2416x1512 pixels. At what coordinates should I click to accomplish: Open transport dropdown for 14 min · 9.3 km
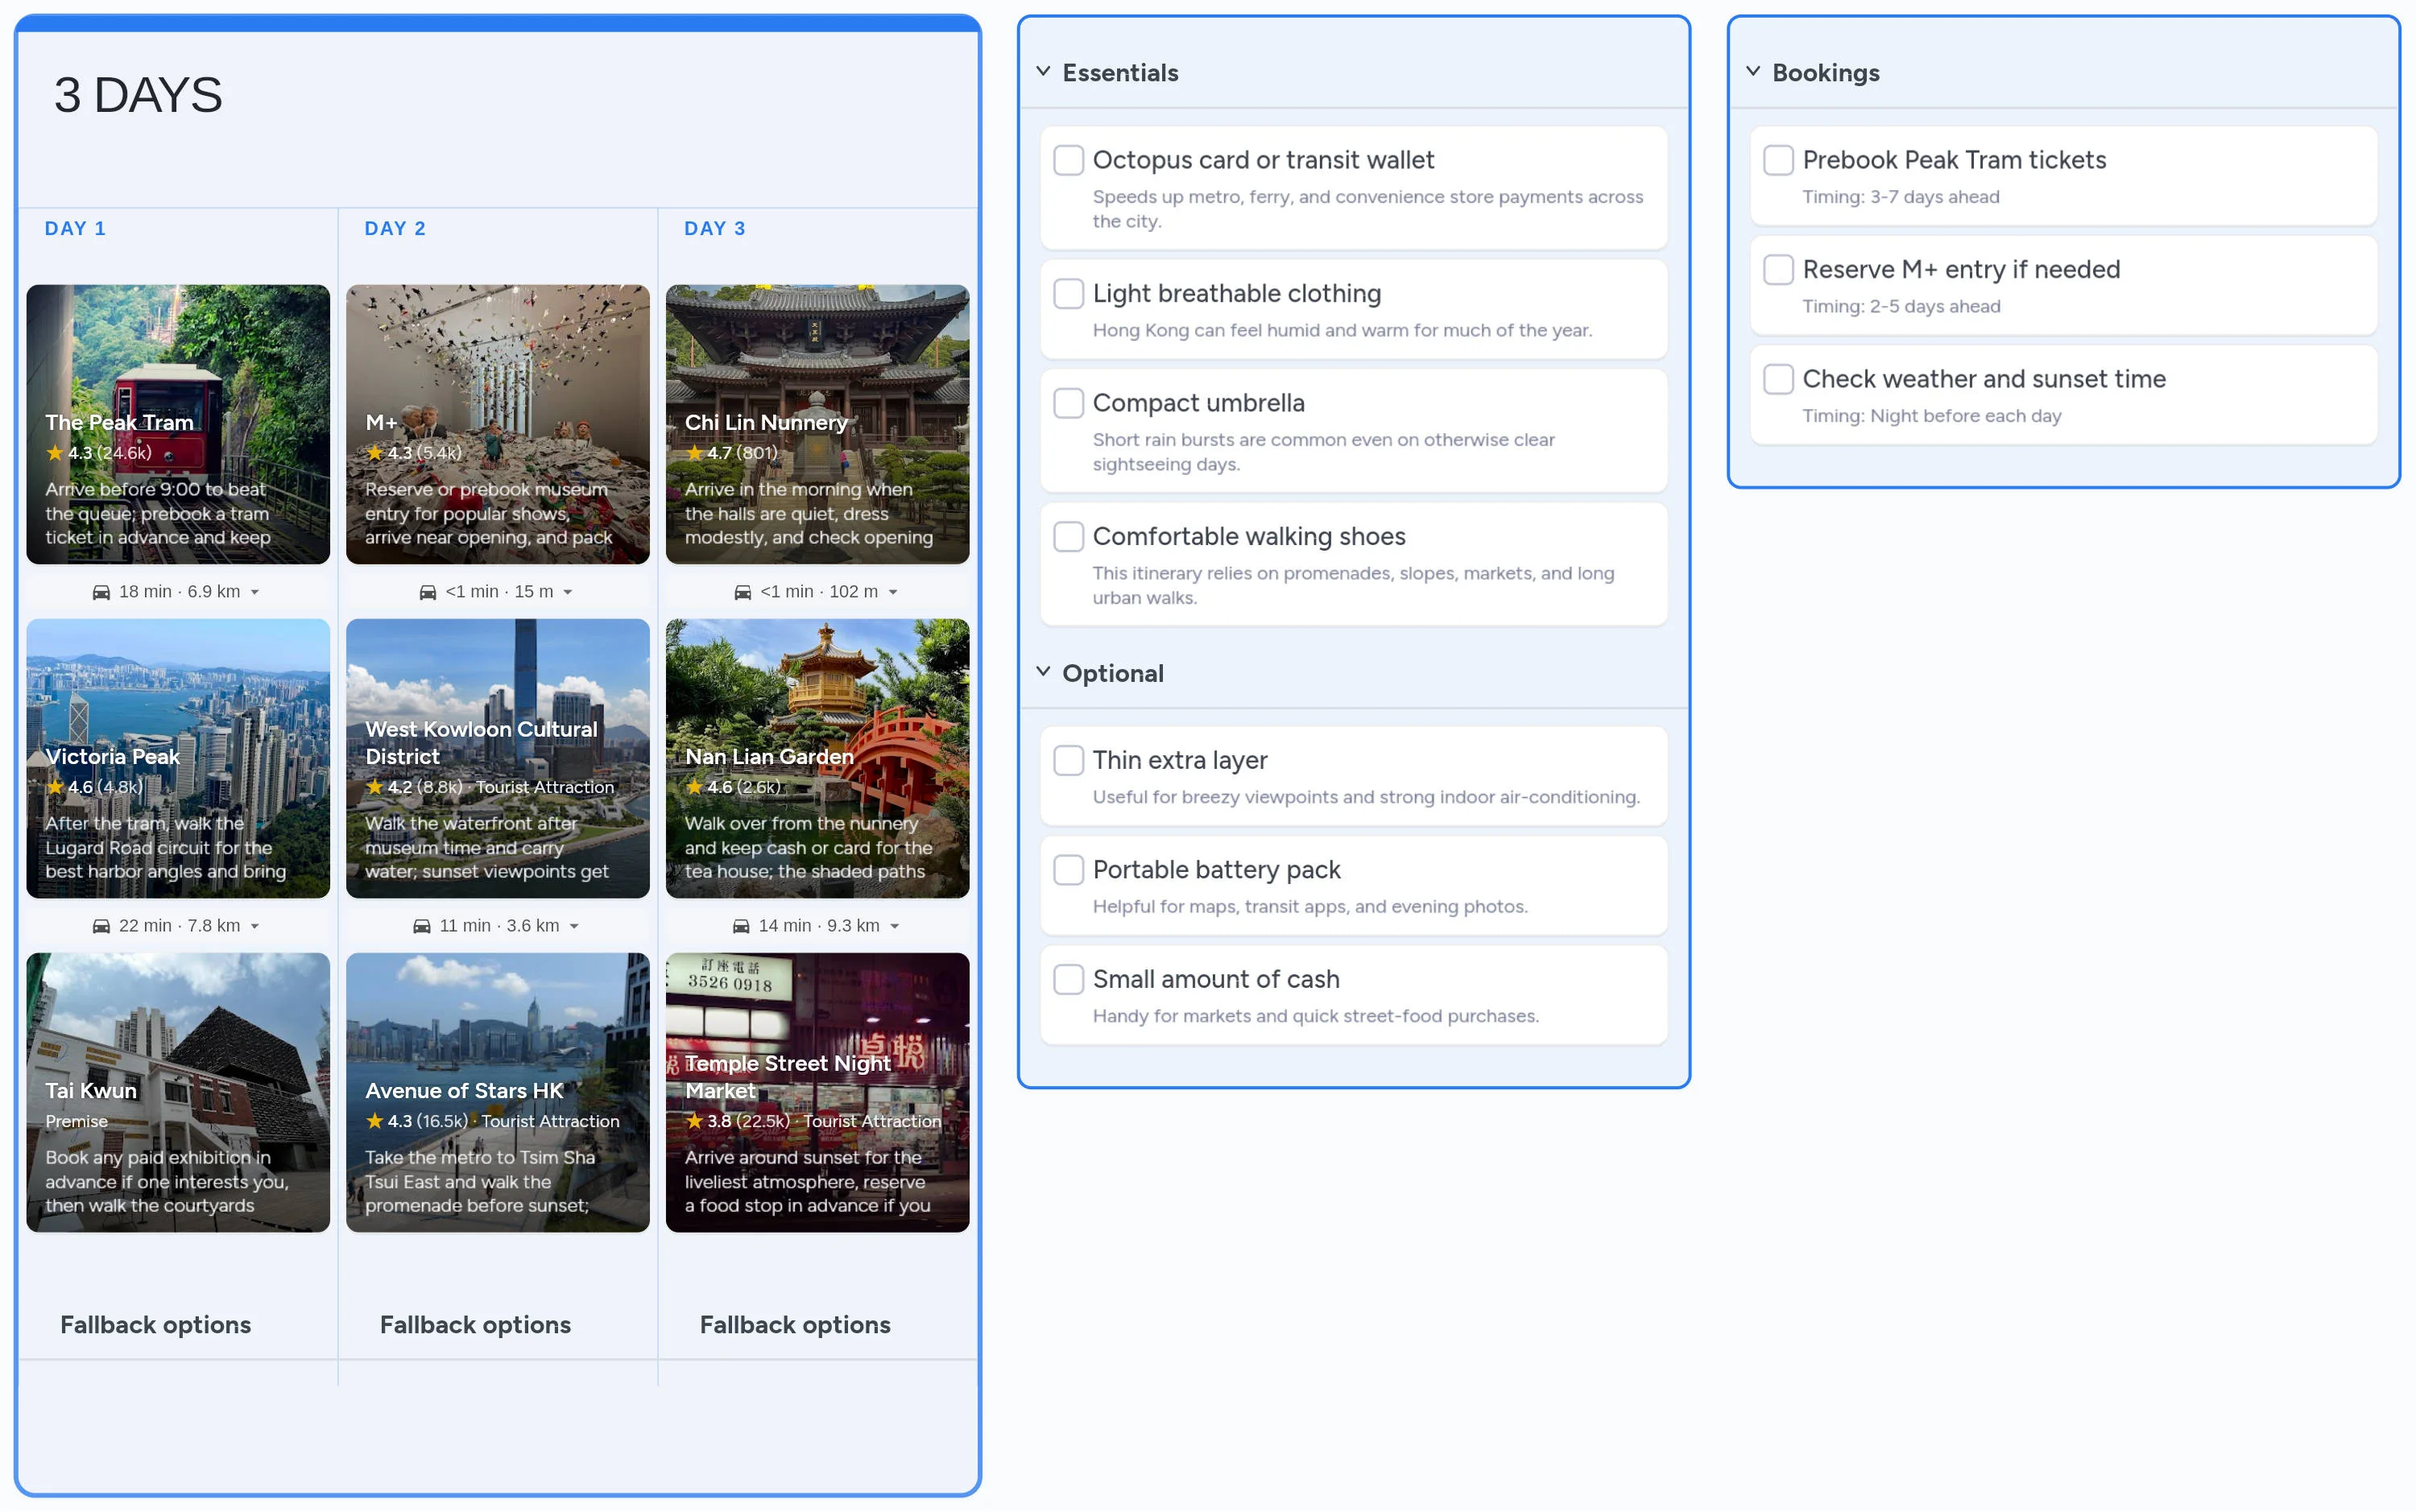pyautogui.click(x=895, y=927)
